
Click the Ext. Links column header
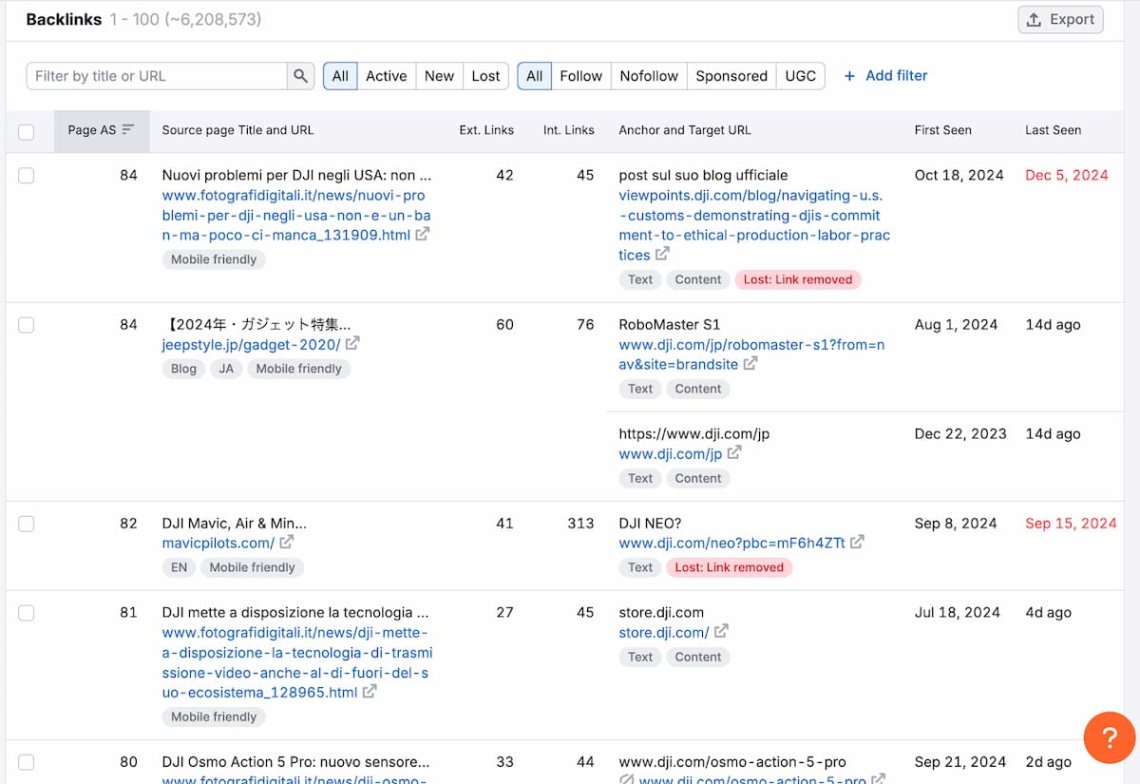(x=486, y=130)
